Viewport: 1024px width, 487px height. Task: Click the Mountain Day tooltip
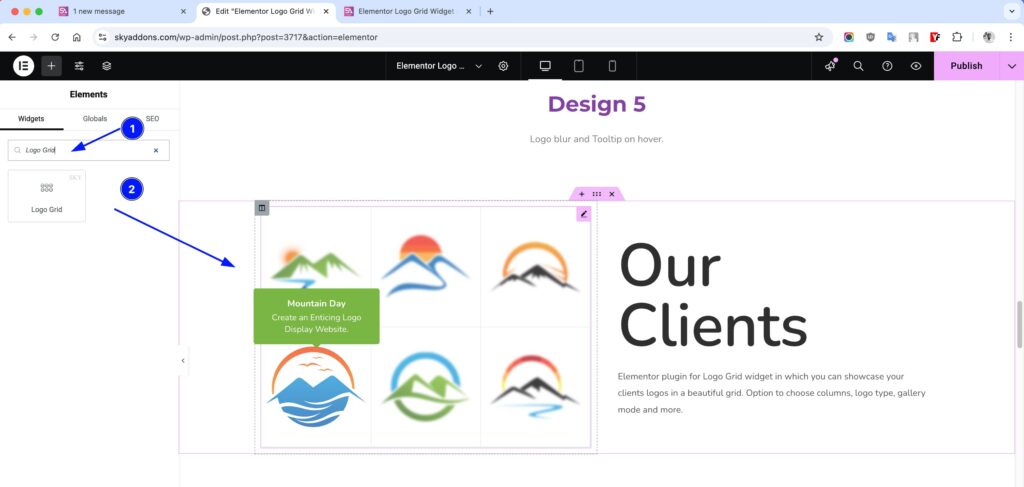[x=316, y=316]
